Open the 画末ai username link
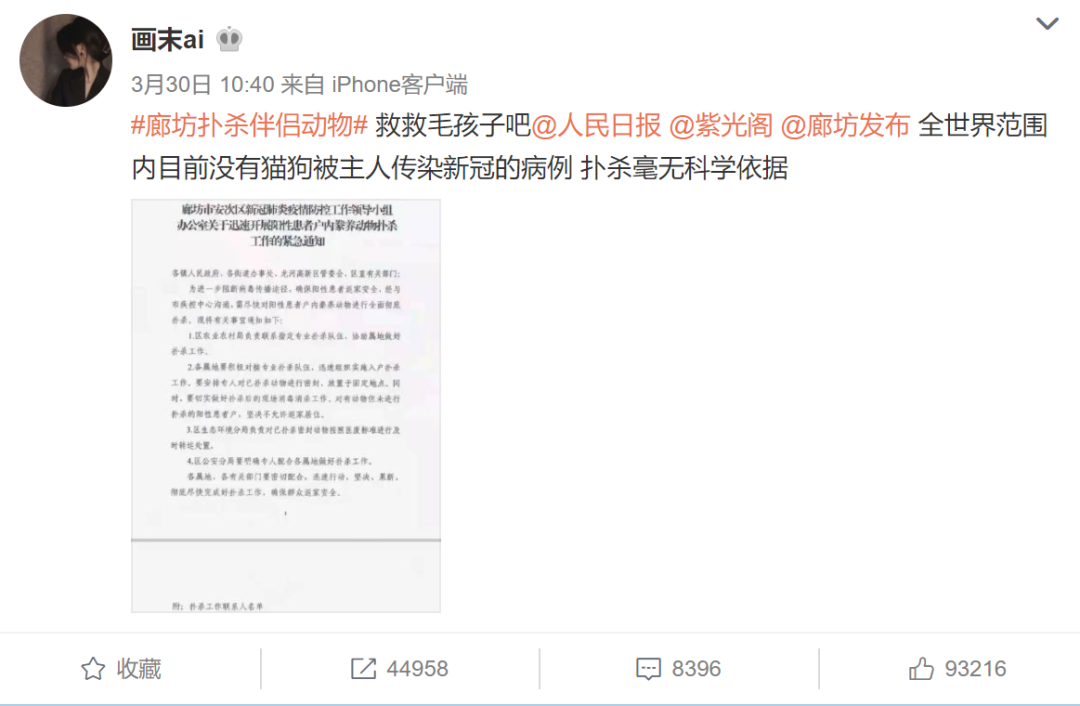This screenshot has width=1080, height=706. (167, 40)
